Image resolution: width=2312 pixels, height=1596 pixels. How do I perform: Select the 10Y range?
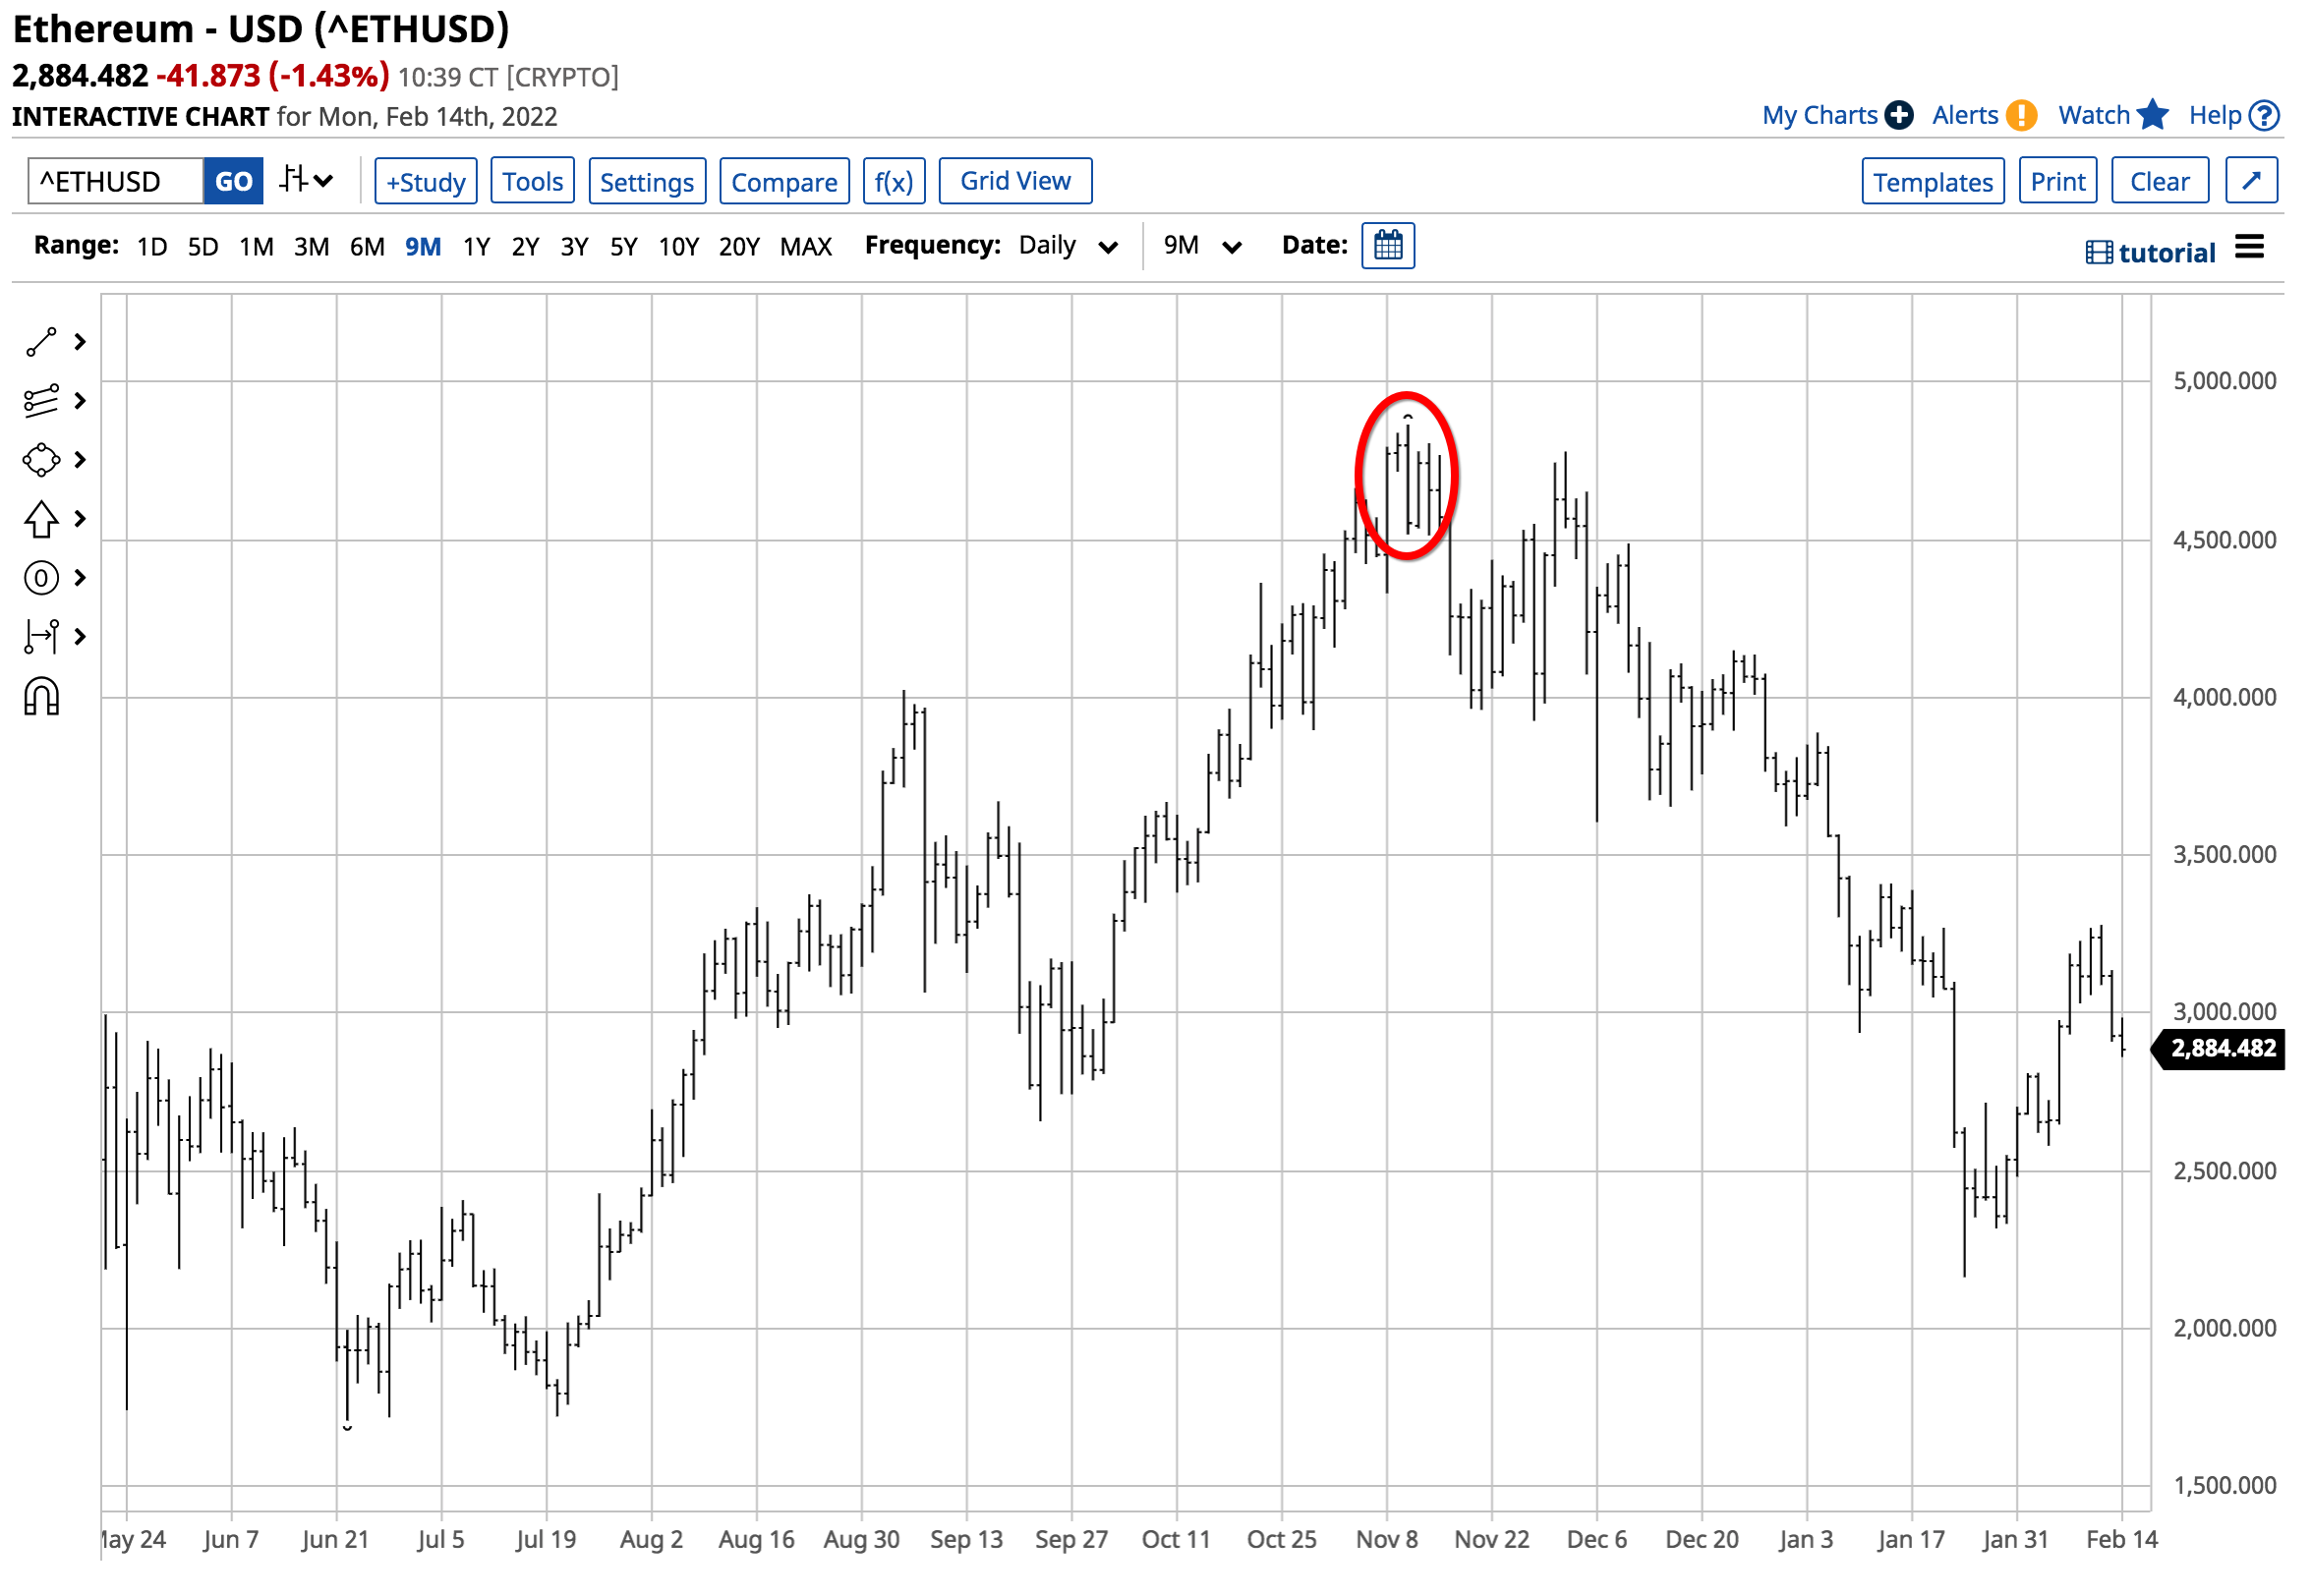click(x=678, y=246)
